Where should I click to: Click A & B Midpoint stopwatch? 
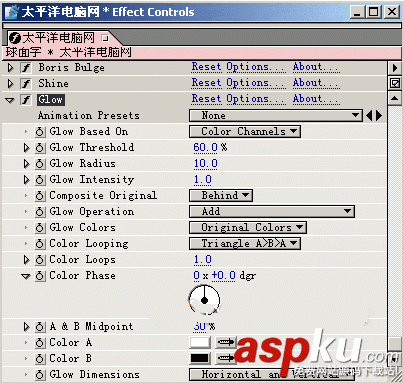(40, 327)
